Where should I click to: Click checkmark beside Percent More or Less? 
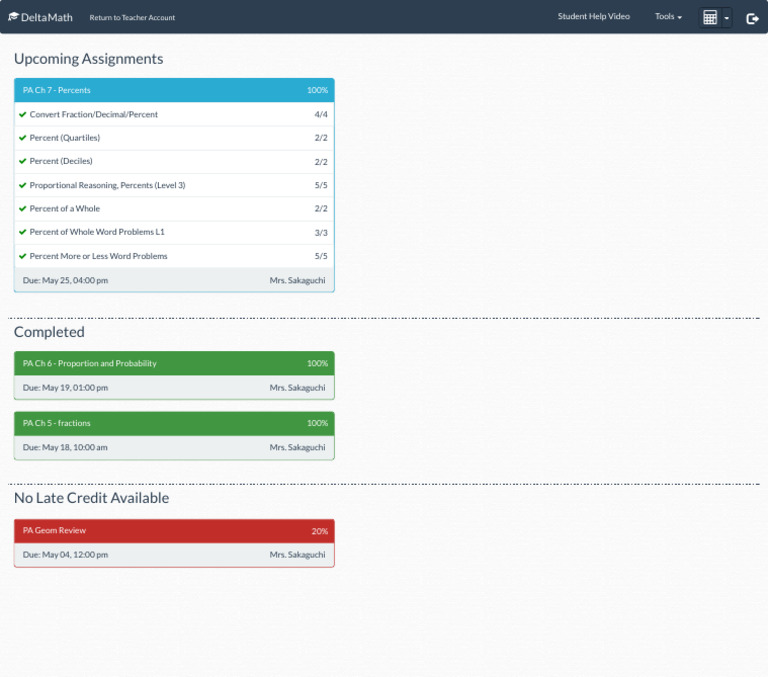(x=22, y=256)
